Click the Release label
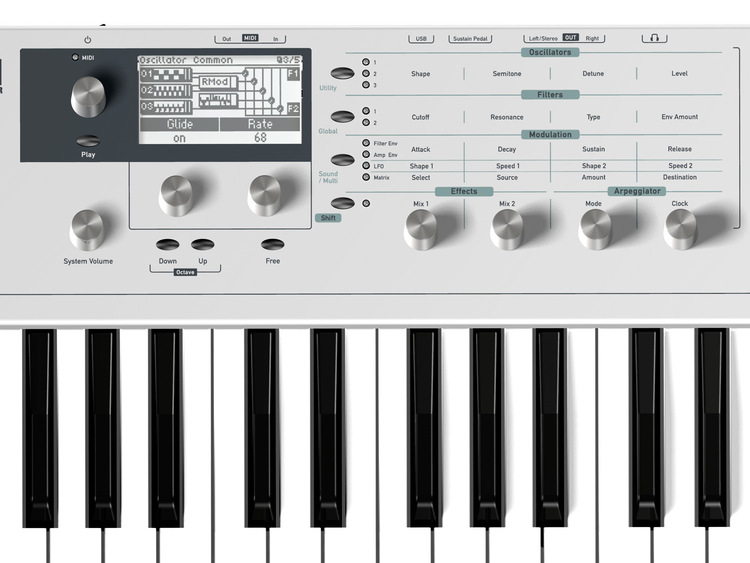Viewport: 750px width, 563px height. 680,149
